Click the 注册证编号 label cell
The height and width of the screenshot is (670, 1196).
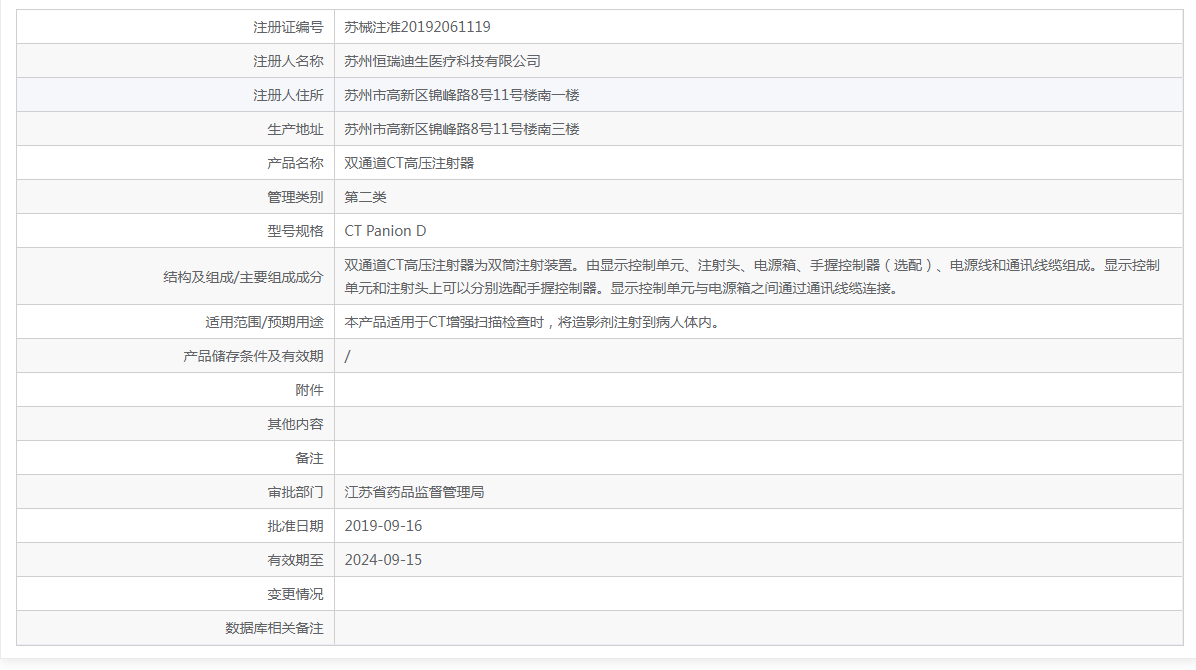(175, 27)
